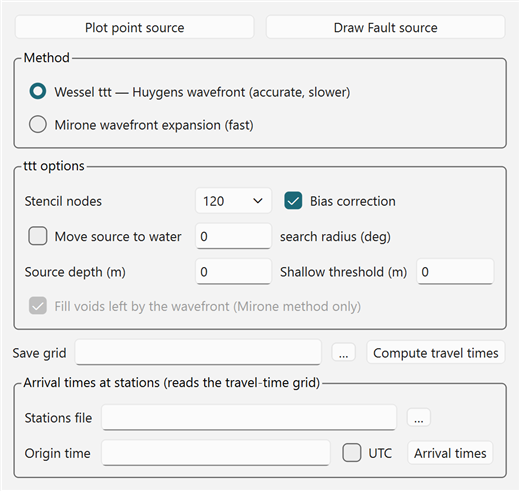520x491 pixels.
Task: Click the 'search radius (deg)' label
Action: pos(335,237)
